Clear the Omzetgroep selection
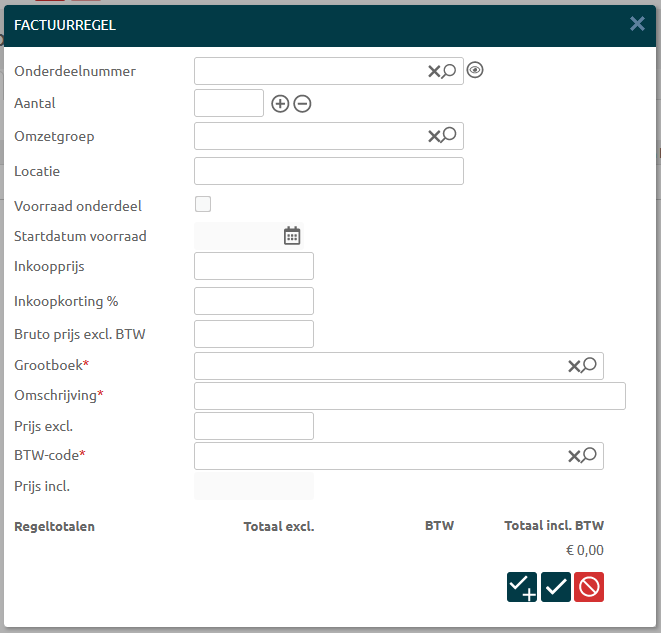 point(434,136)
